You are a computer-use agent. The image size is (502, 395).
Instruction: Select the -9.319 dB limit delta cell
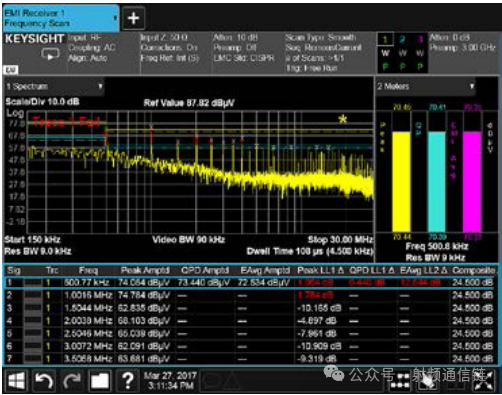click(317, 359)
